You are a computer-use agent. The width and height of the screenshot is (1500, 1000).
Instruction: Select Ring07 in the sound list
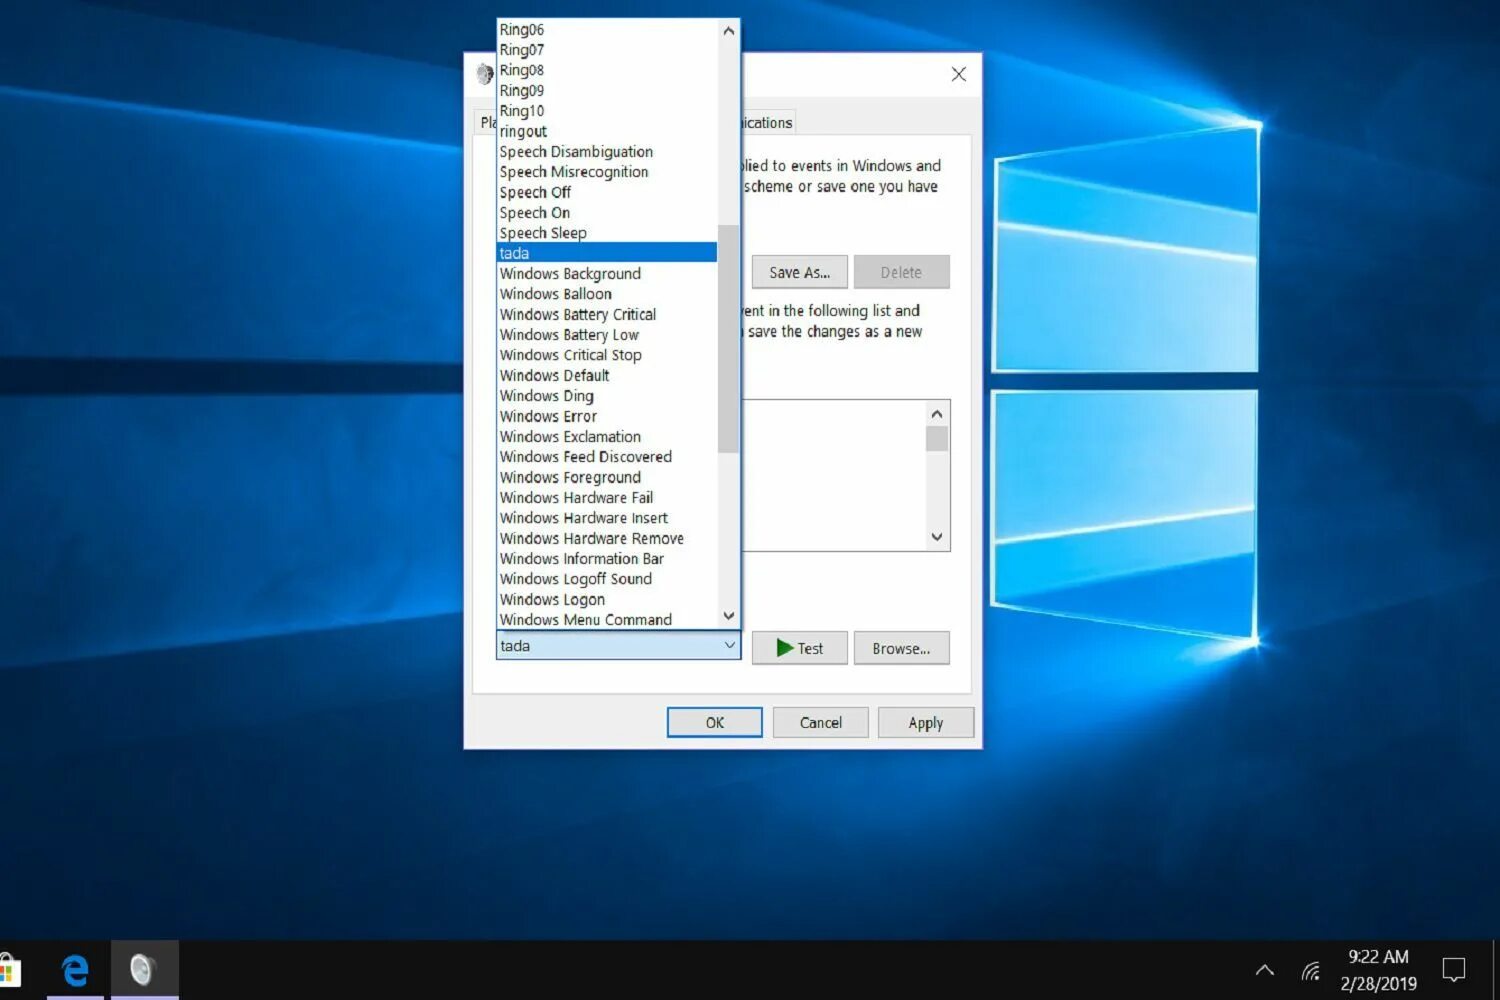607,50
